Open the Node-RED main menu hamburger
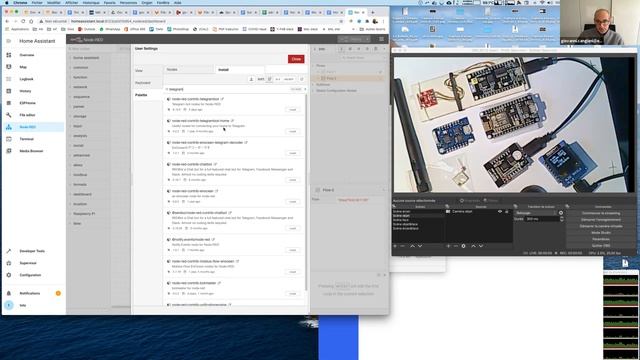 click(x=381, y=39)
